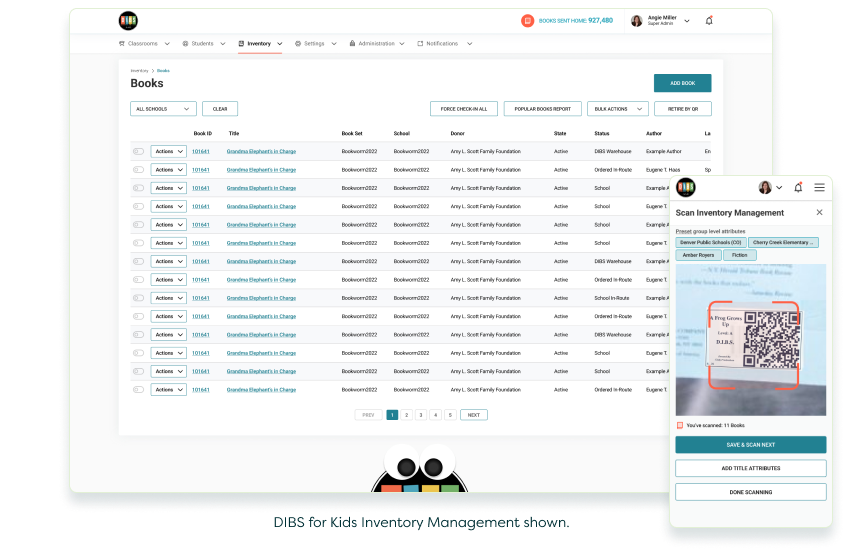Click the DIBS logo in the desktop header
This screenshot has width=843, height=549.
[128, 21]
